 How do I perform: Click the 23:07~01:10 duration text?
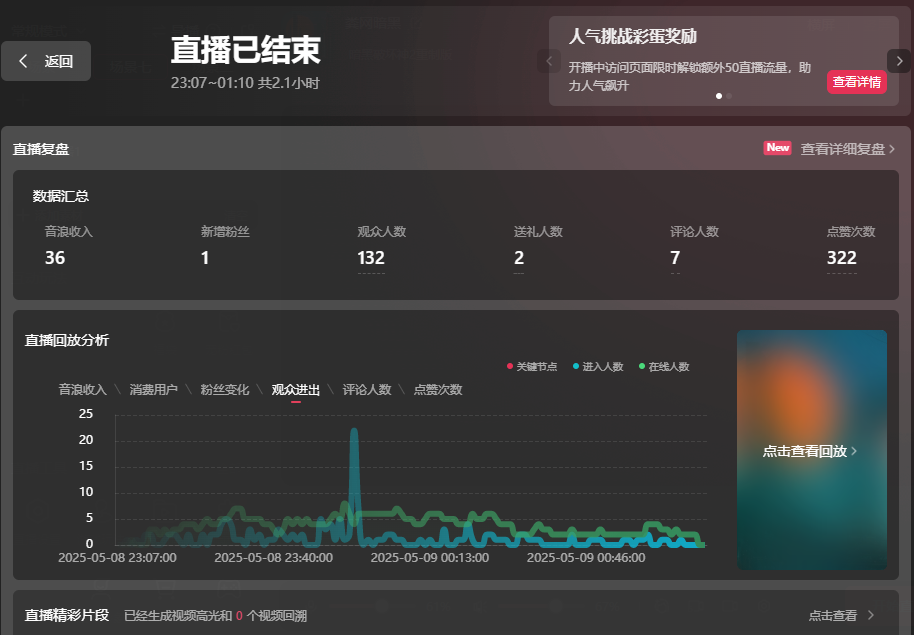pos(245,83)
